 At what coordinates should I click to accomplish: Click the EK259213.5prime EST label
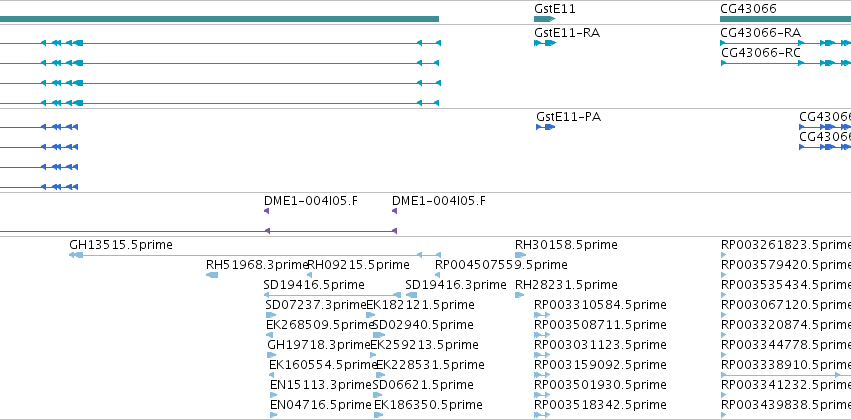click(424, 345)
